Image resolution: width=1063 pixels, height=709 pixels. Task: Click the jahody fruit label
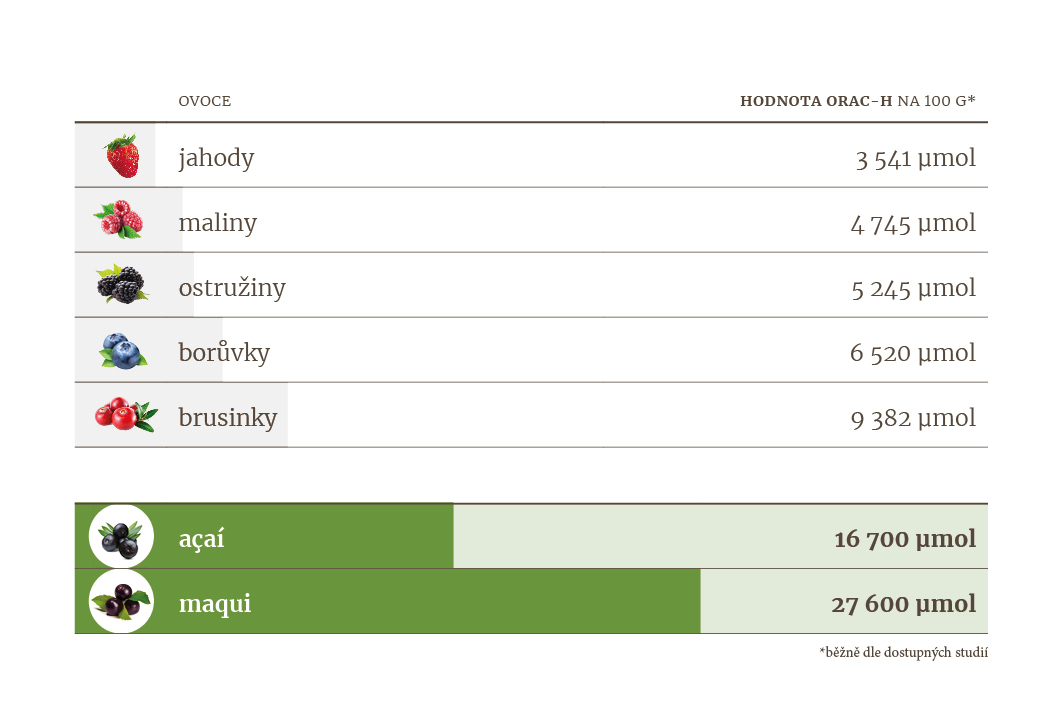click(x=216, y=158)
